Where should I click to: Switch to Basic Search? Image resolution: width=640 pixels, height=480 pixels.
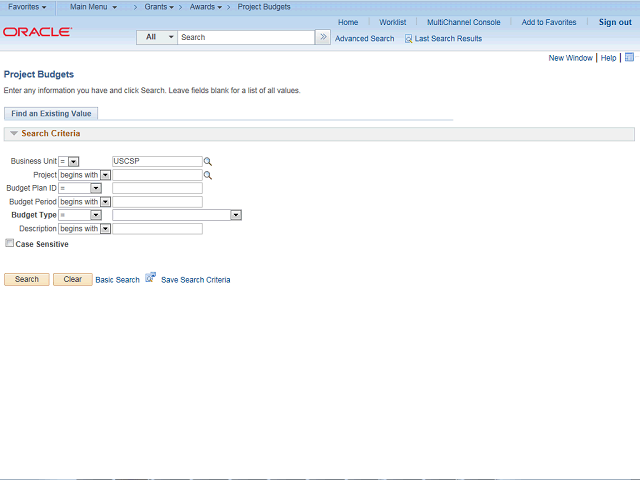[x=118, y=280]
